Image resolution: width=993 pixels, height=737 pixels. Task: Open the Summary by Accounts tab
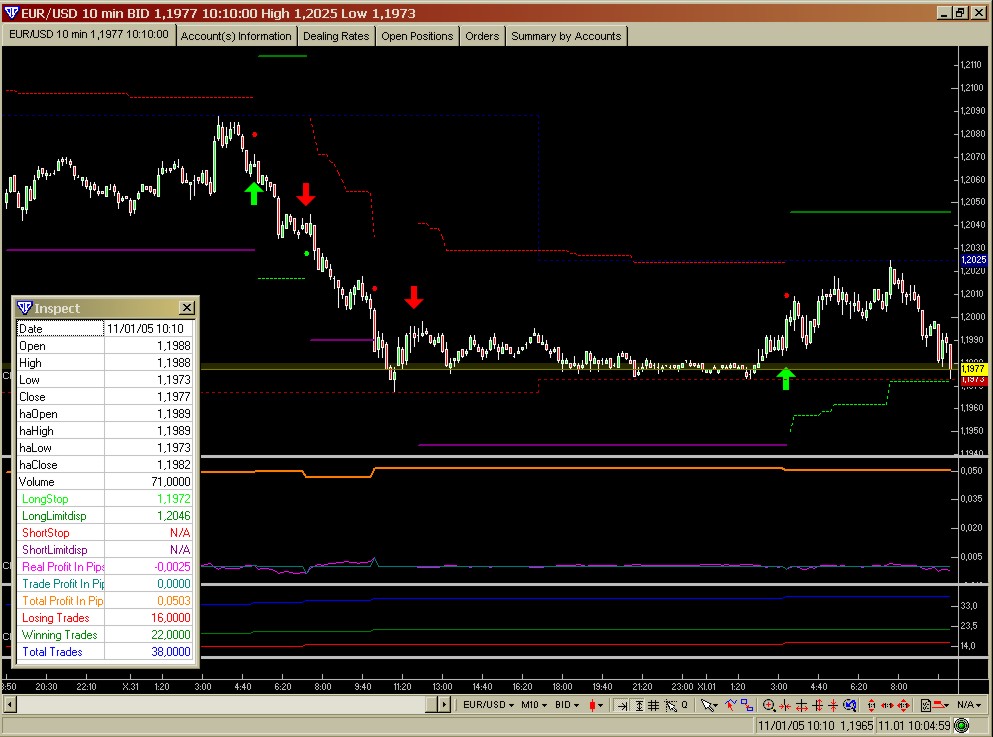(x=566, y=36)
